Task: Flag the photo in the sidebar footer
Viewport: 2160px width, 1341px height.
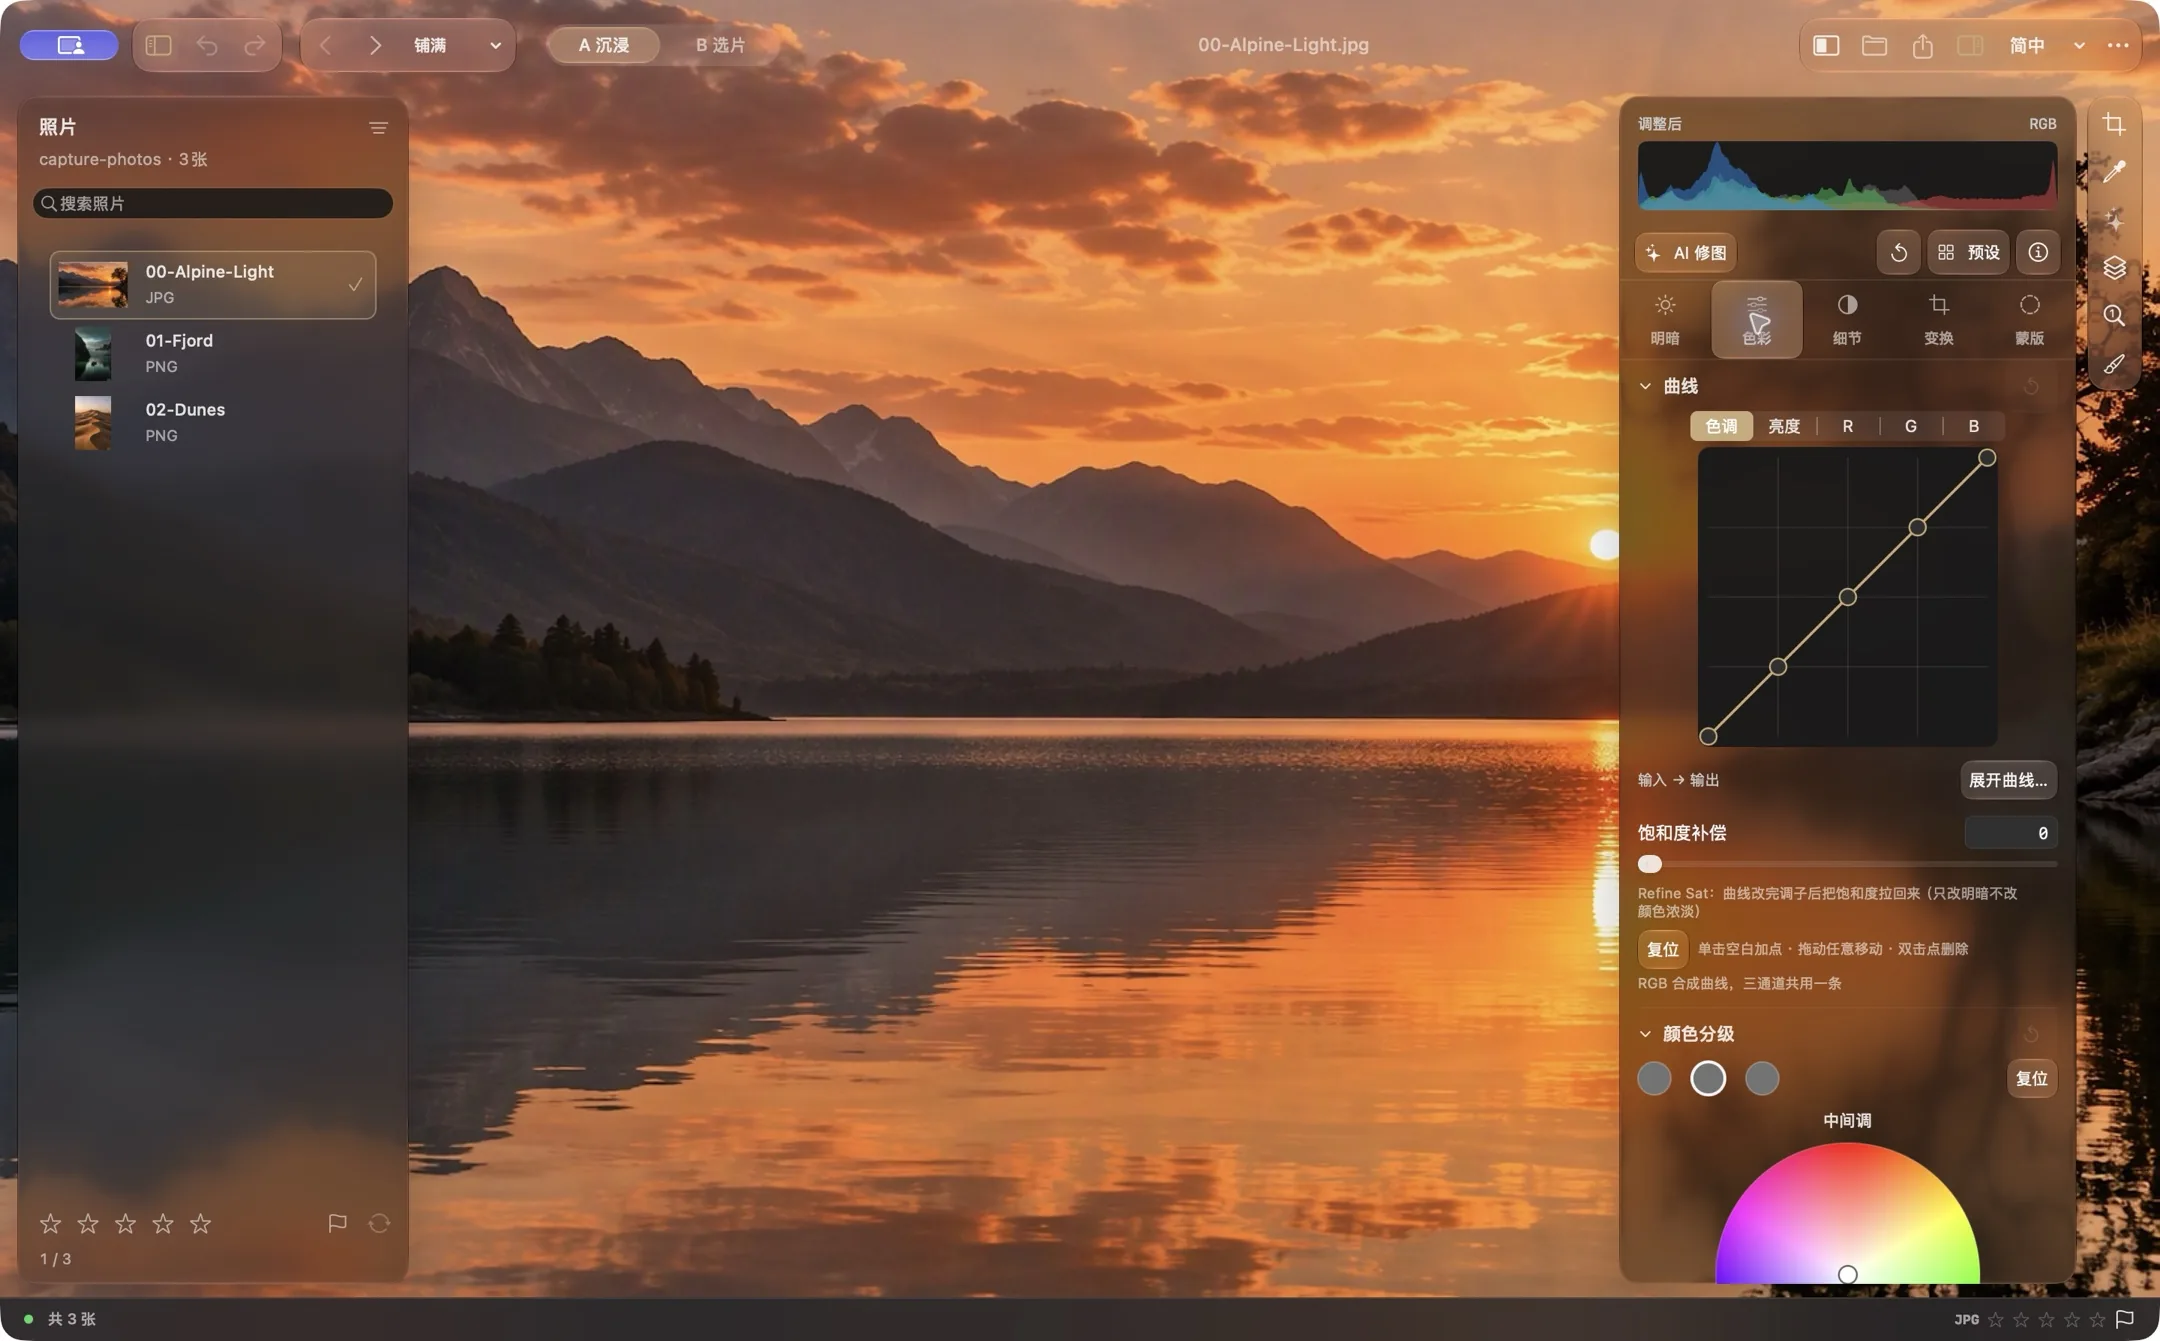Action: 337,1223
